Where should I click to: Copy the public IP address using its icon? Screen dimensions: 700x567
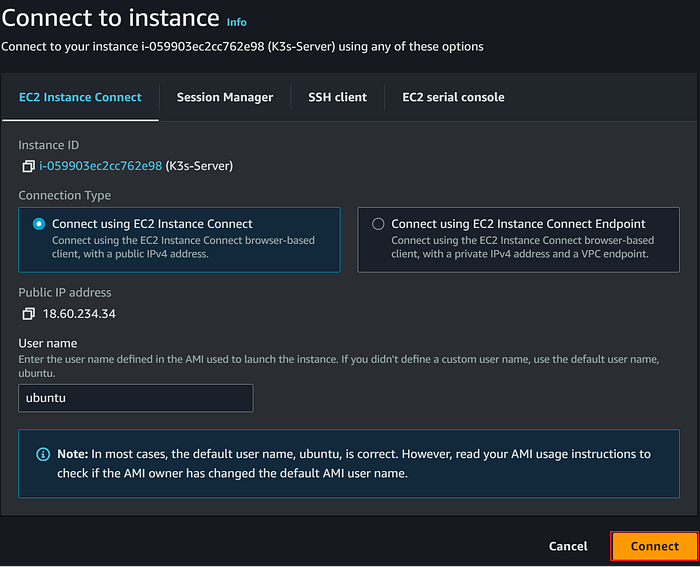click(x=28, y=314)
